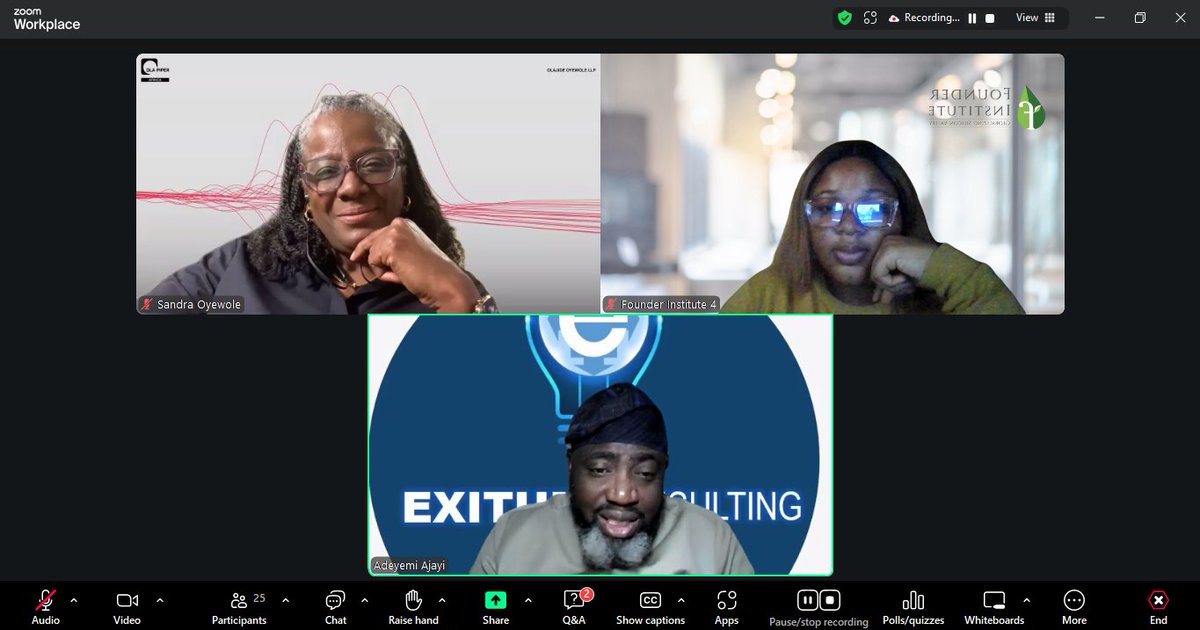Click the capture icon beside shield

point(870,18)
